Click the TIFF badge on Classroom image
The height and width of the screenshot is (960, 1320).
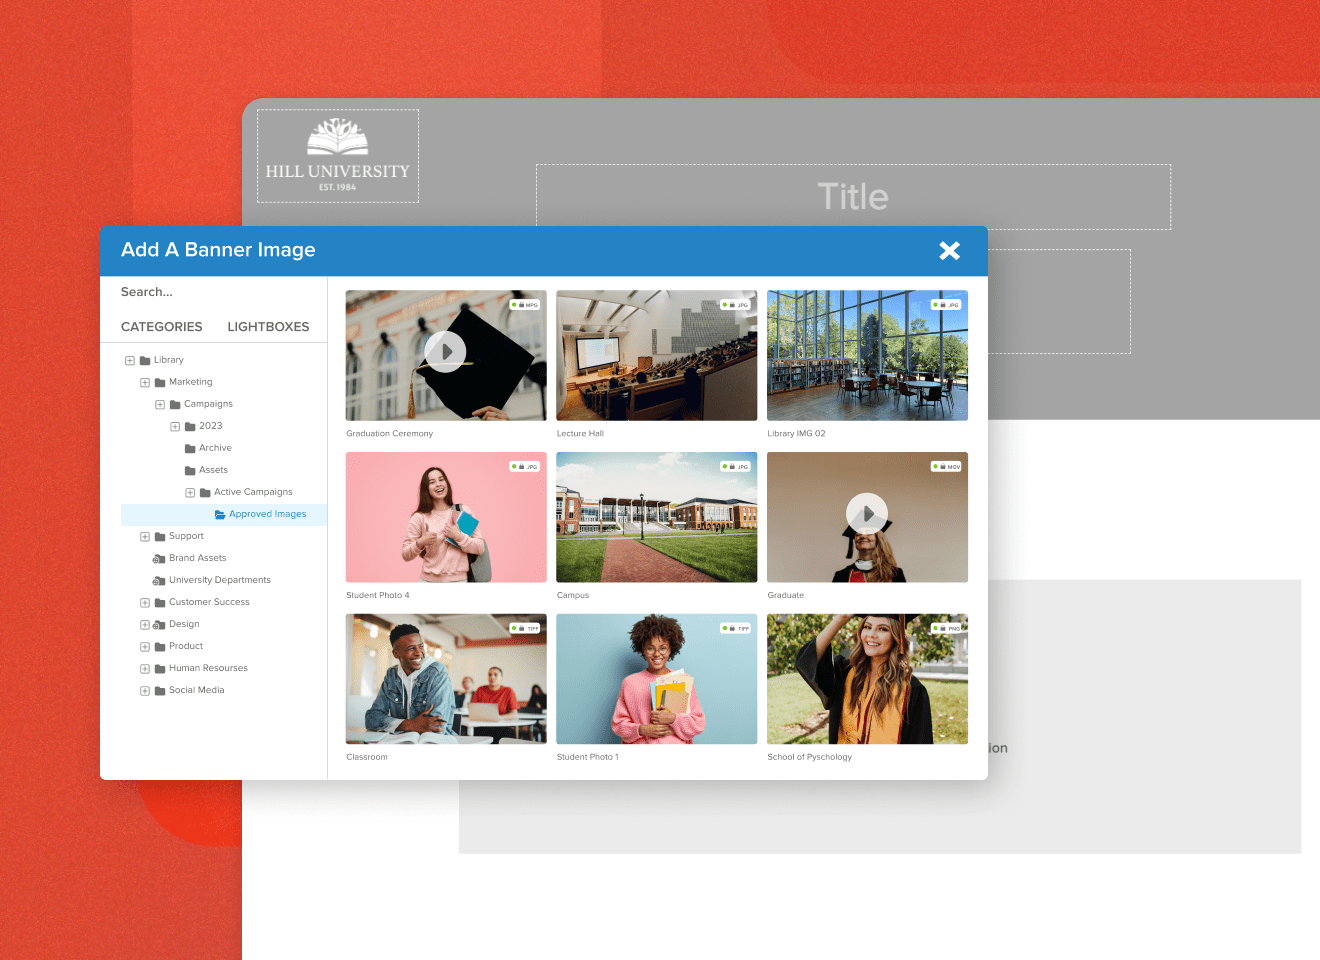[x=525, y=629]
